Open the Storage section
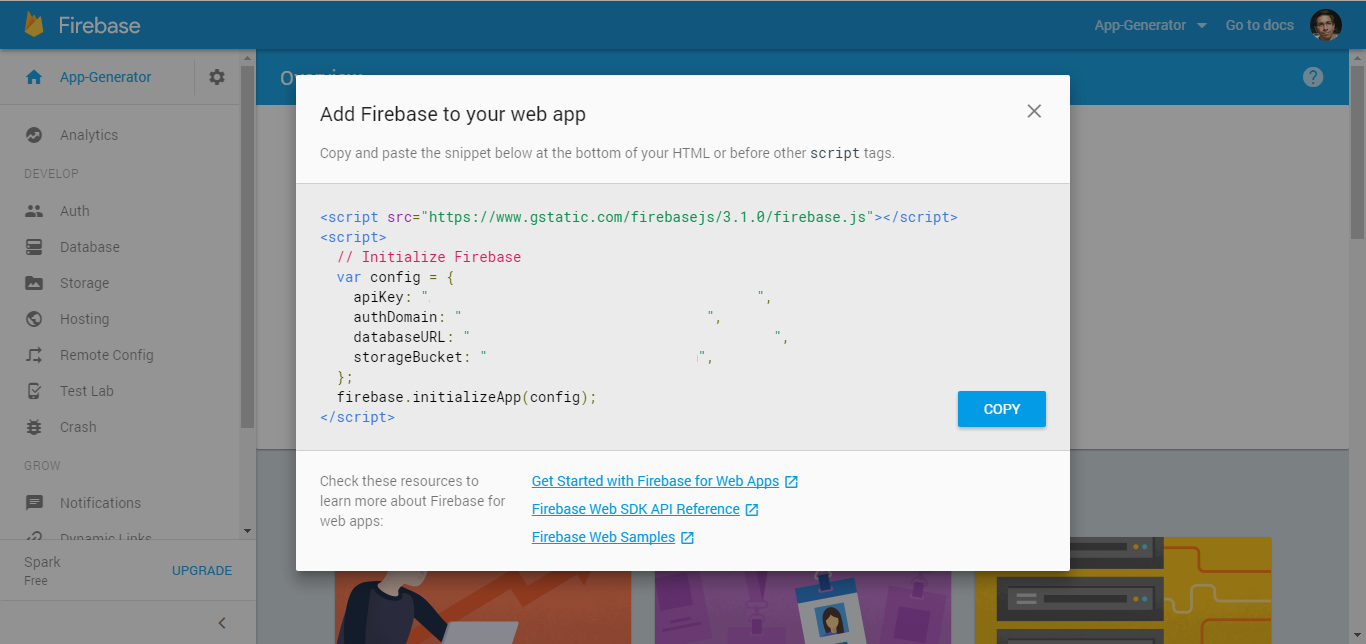This screenshot has width=1366, height=644. [x=84, y=282]
